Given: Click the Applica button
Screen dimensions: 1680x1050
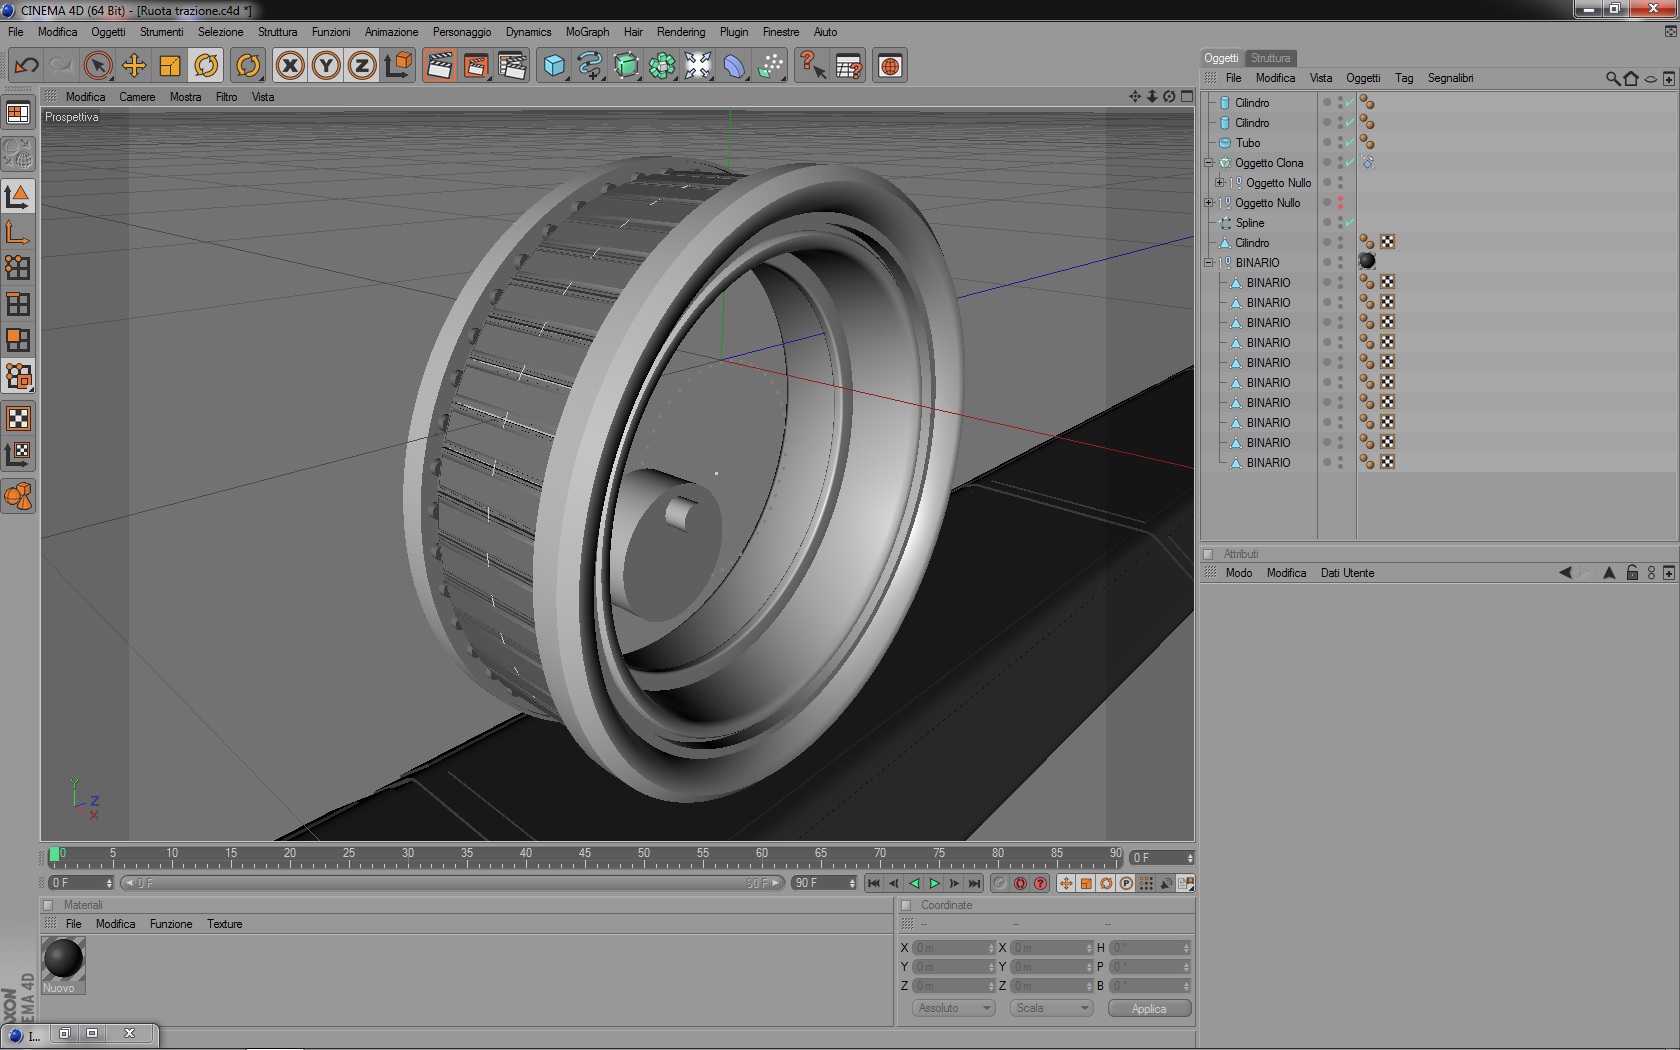Looking at the screenshot, I should click(1149, 1008).
